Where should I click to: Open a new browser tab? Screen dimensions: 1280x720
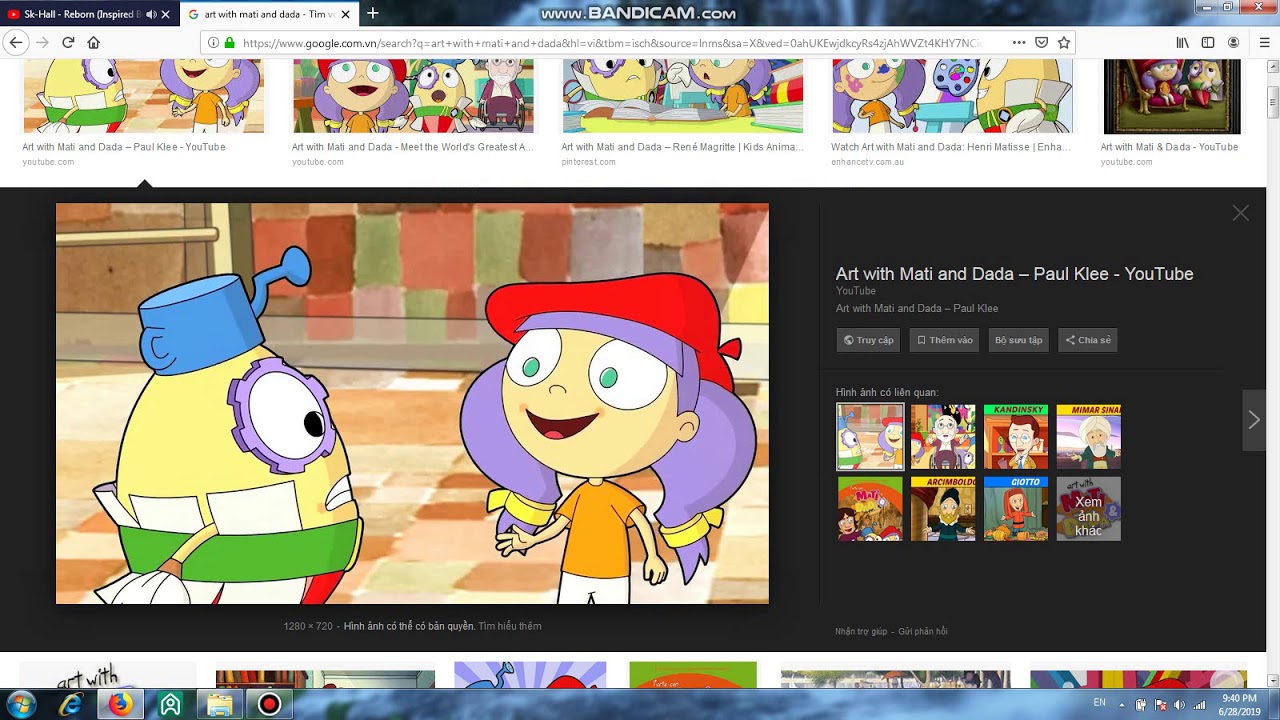373,14
